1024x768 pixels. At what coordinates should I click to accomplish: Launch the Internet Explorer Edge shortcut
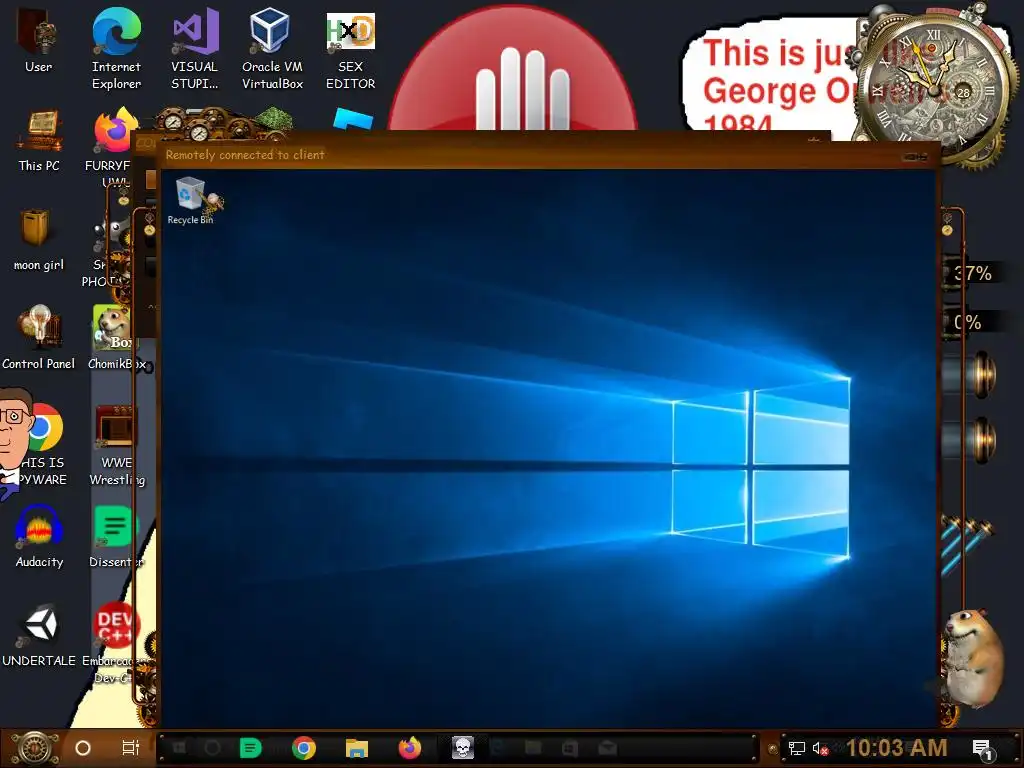point(116,49)
